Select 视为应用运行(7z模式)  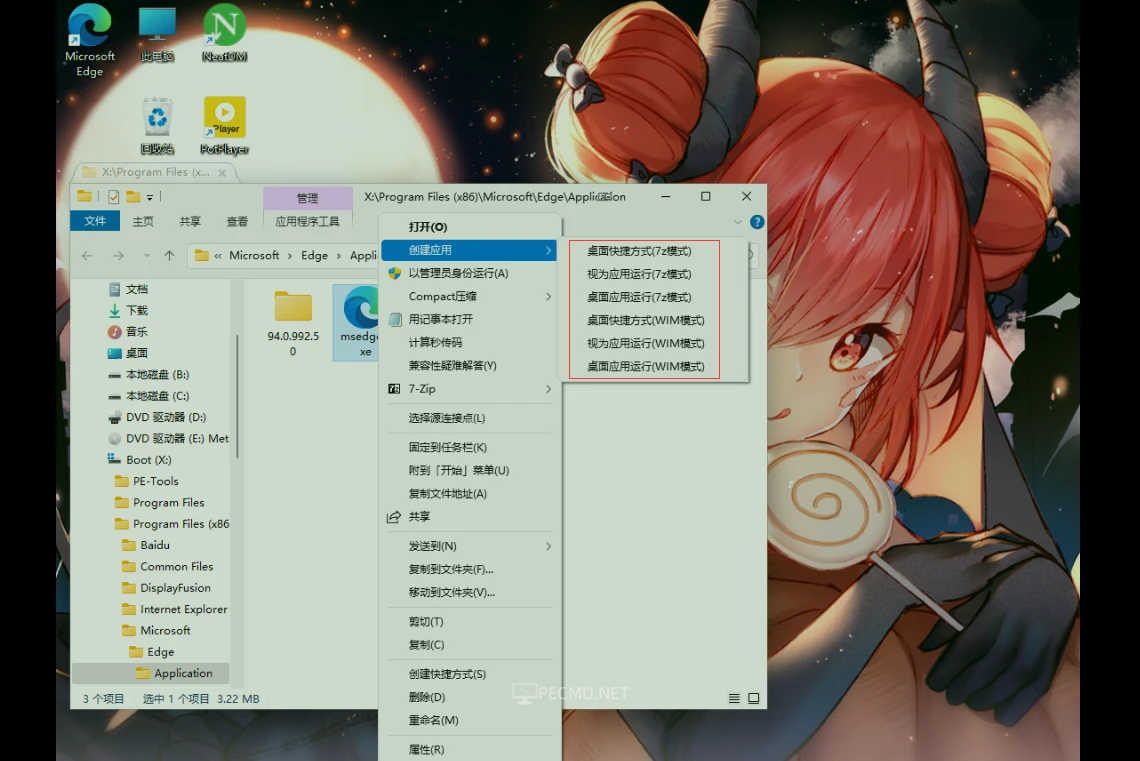coord(639,274)
